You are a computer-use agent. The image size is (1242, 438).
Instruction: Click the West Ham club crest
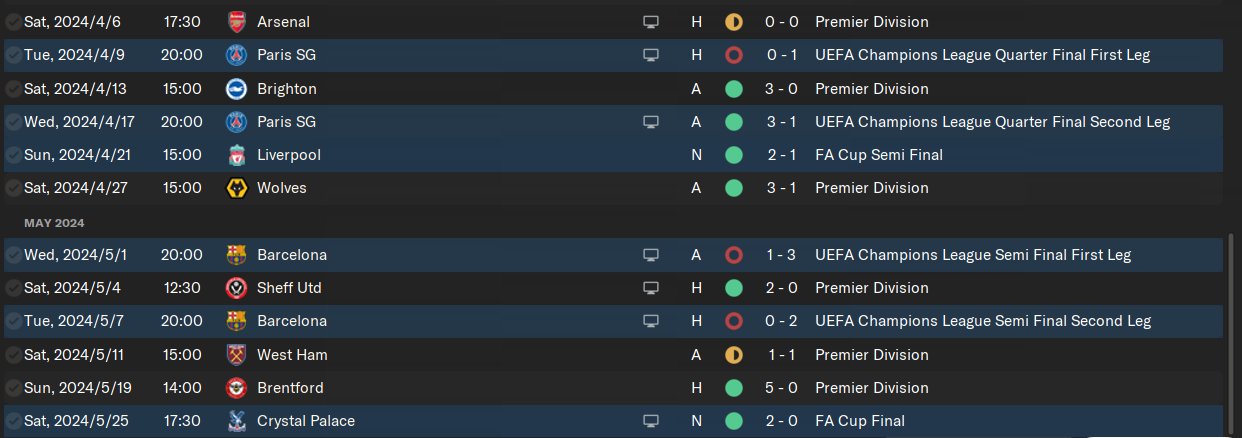pyautogui.click(x=236, y=355)
